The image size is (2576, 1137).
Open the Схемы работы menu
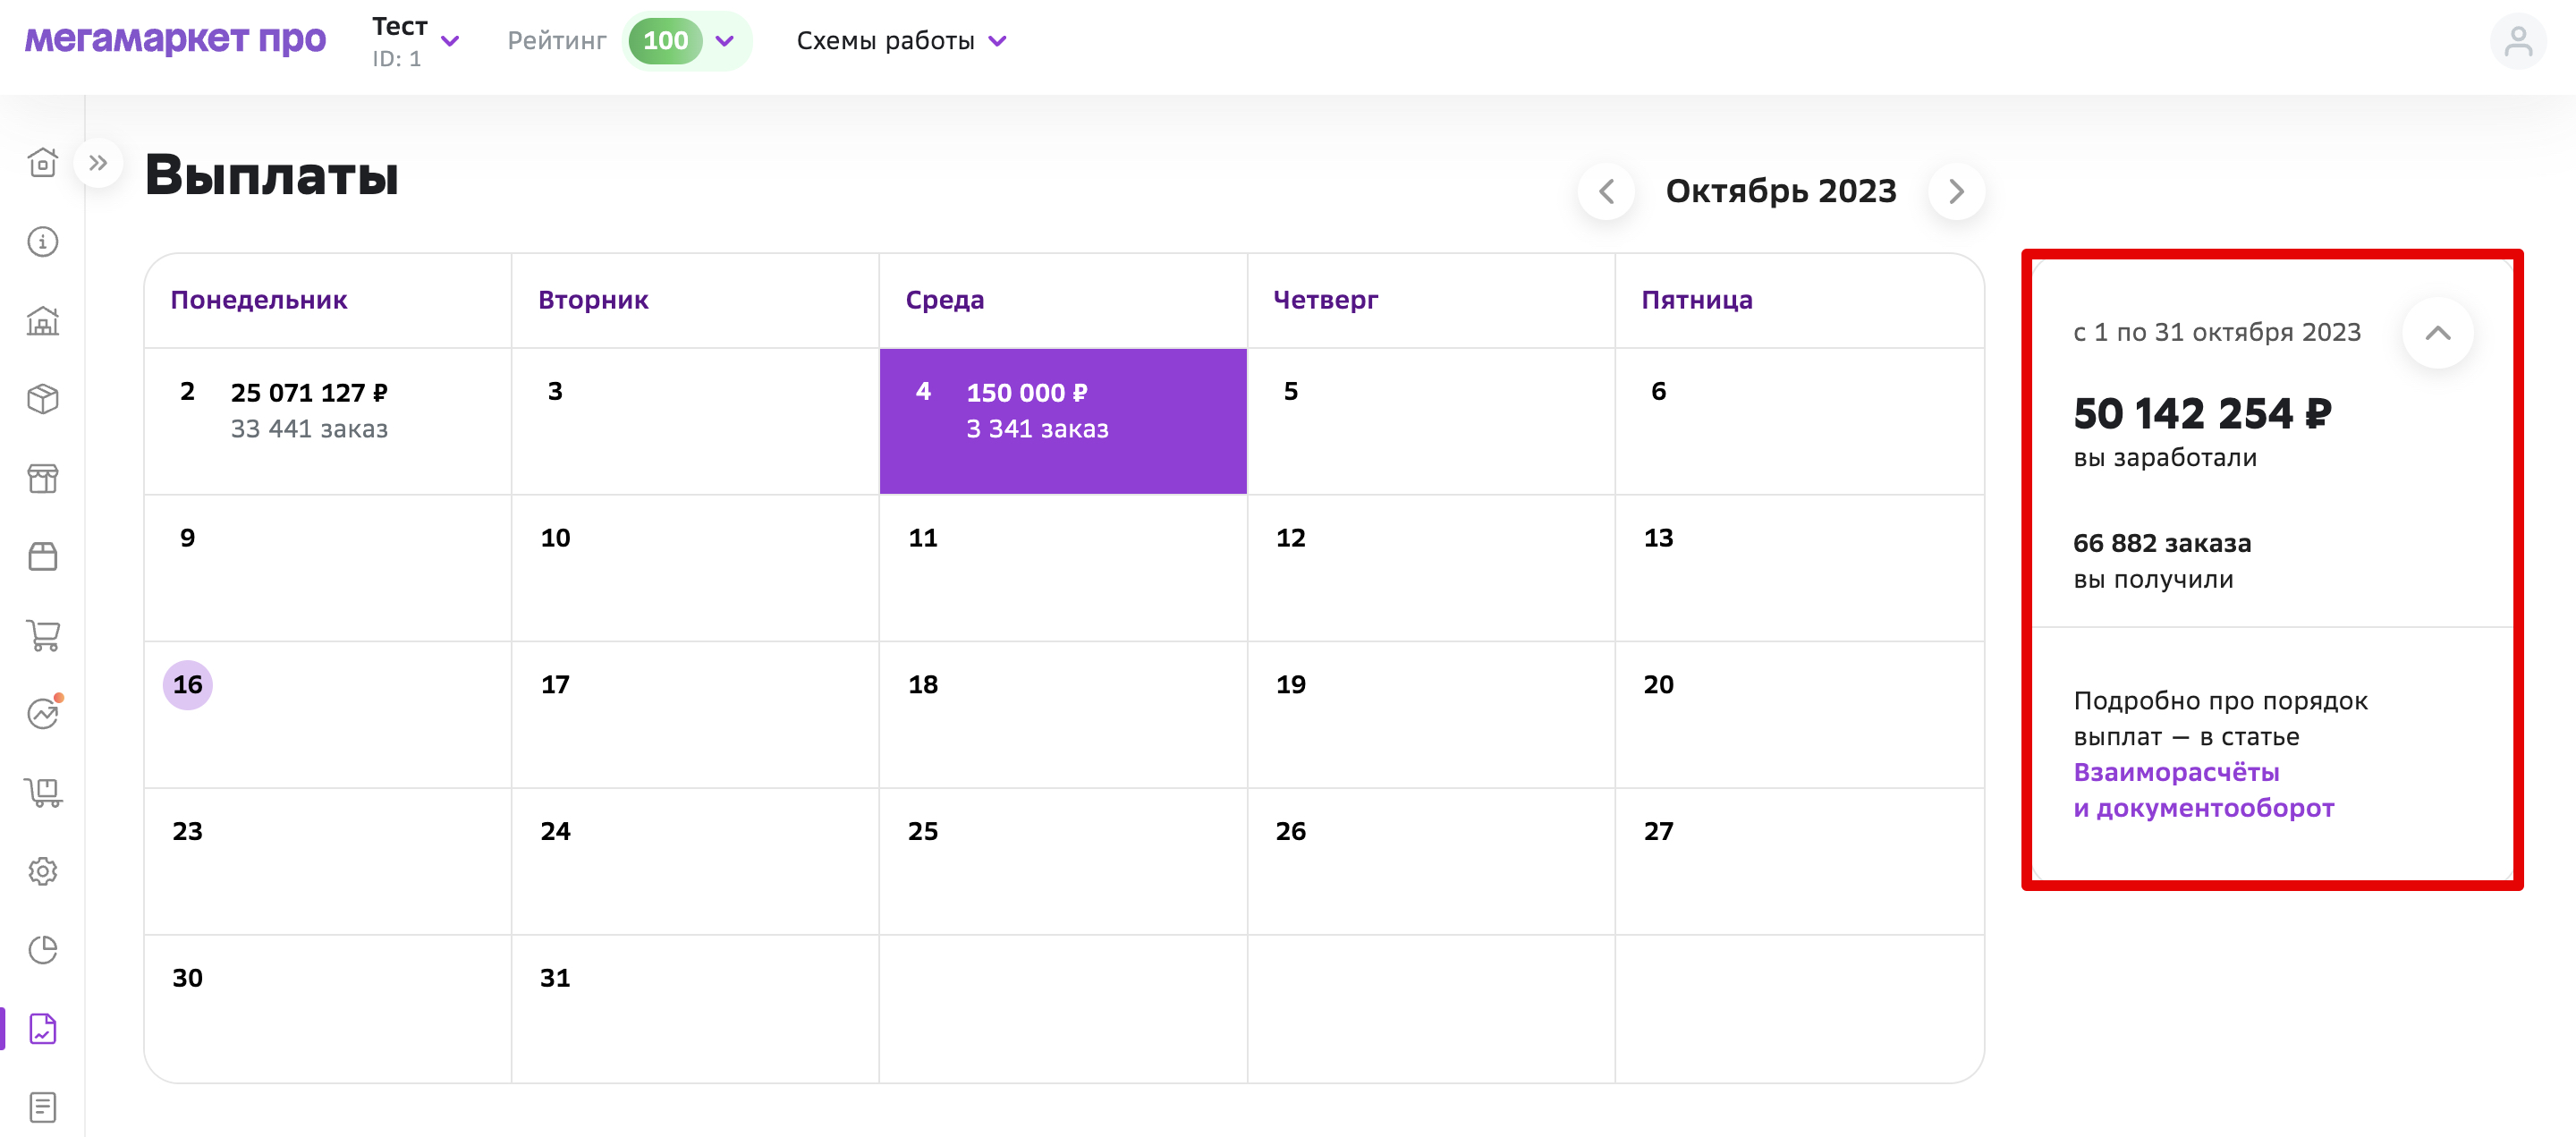point(901,41)
